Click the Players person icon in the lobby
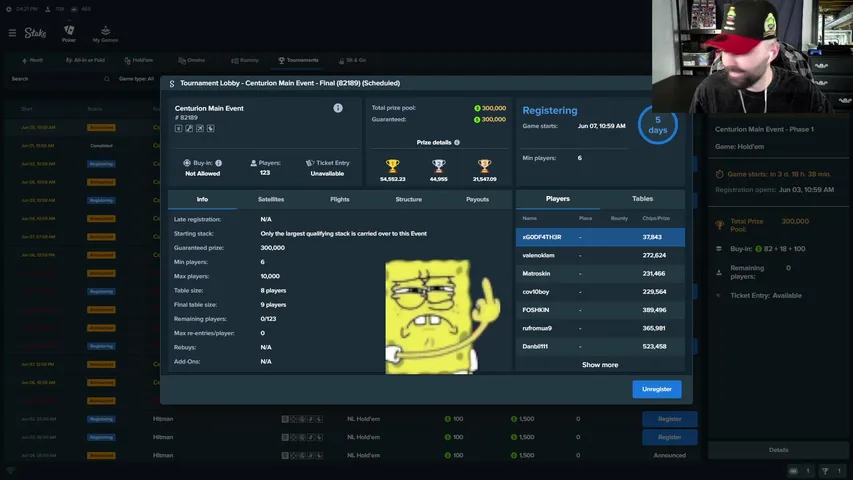This screenshot has height=480, width=853. [x=253, y=163]
